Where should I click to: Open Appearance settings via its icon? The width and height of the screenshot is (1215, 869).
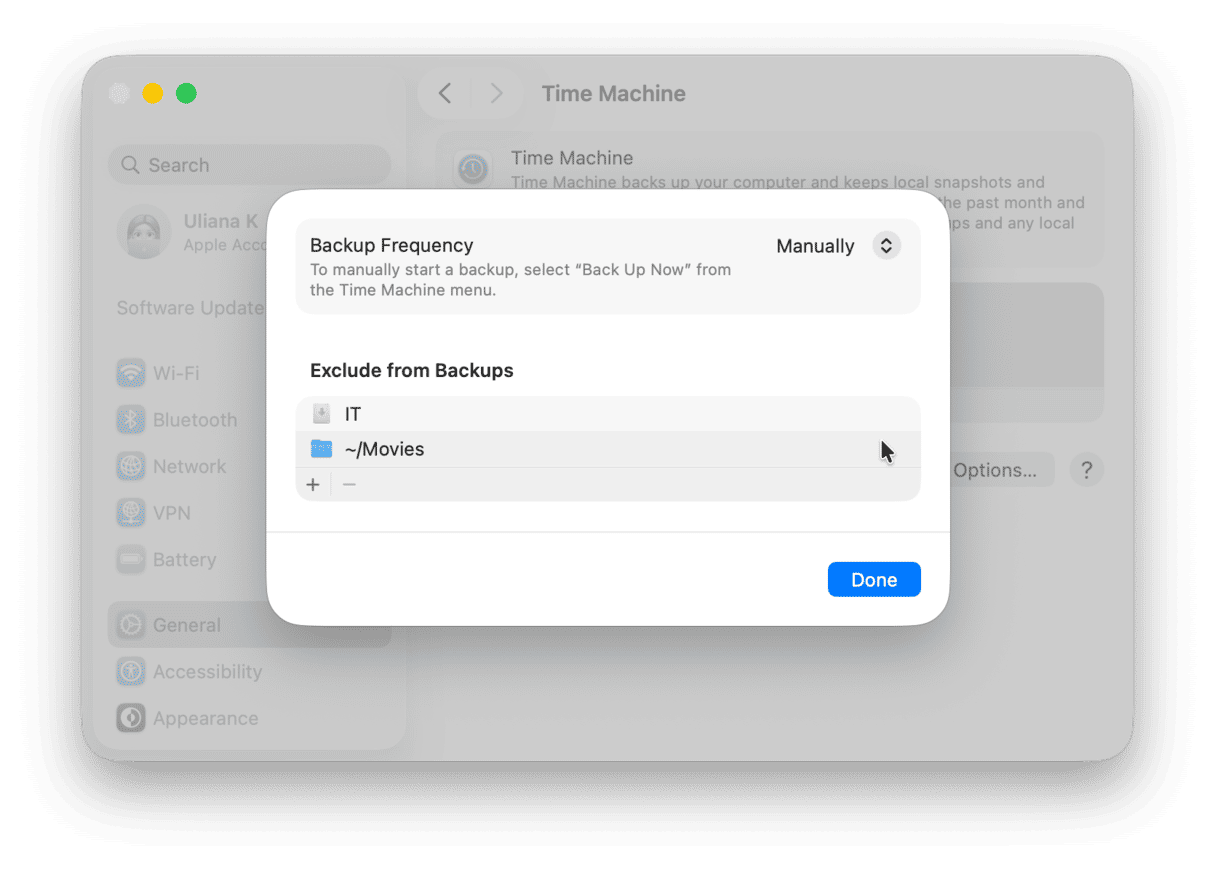tap(130, 718)
